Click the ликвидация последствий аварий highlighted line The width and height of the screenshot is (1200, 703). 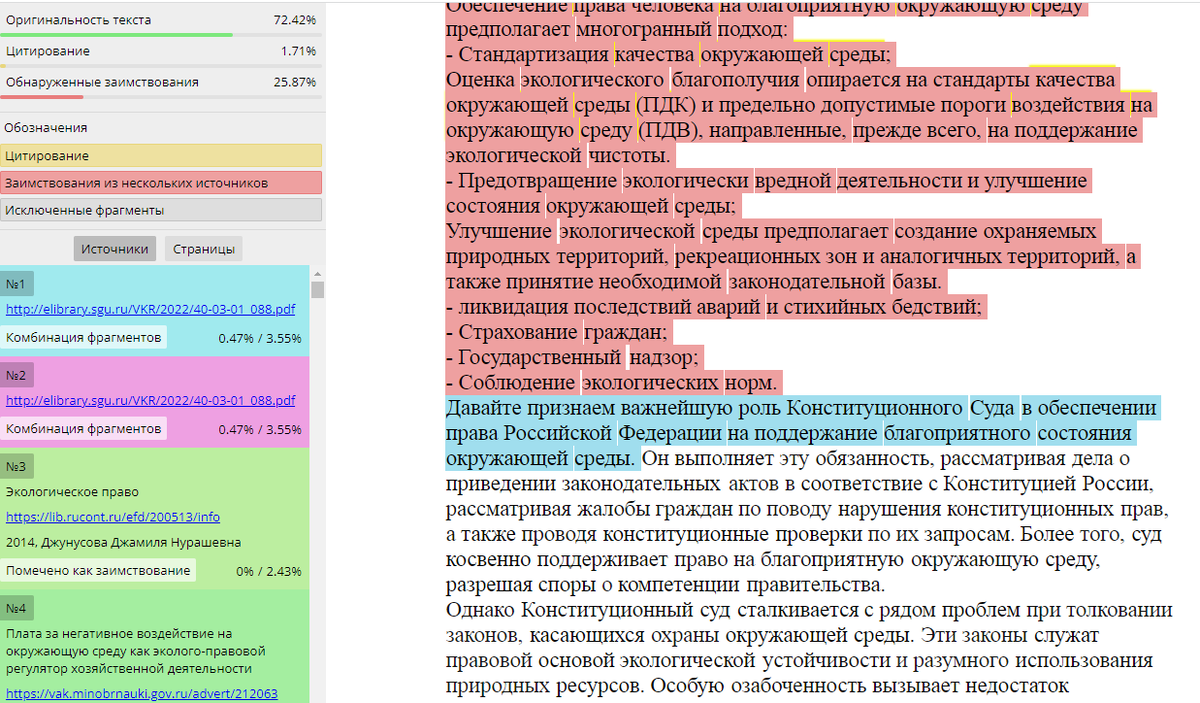tap(716, 307)
